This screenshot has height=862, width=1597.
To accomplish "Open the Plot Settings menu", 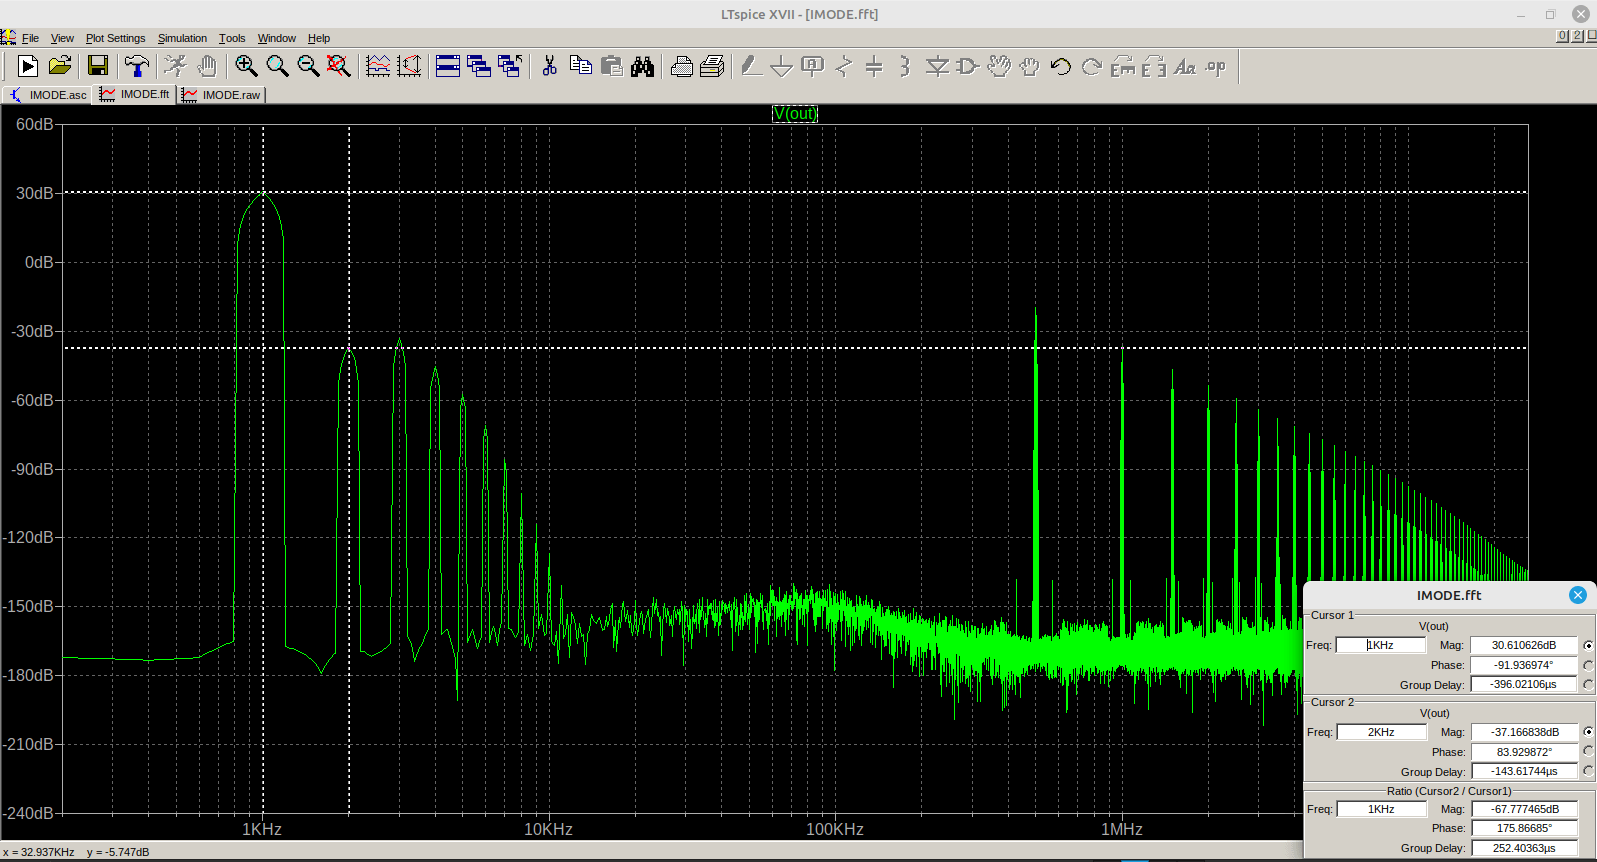I will coord(115,38).
